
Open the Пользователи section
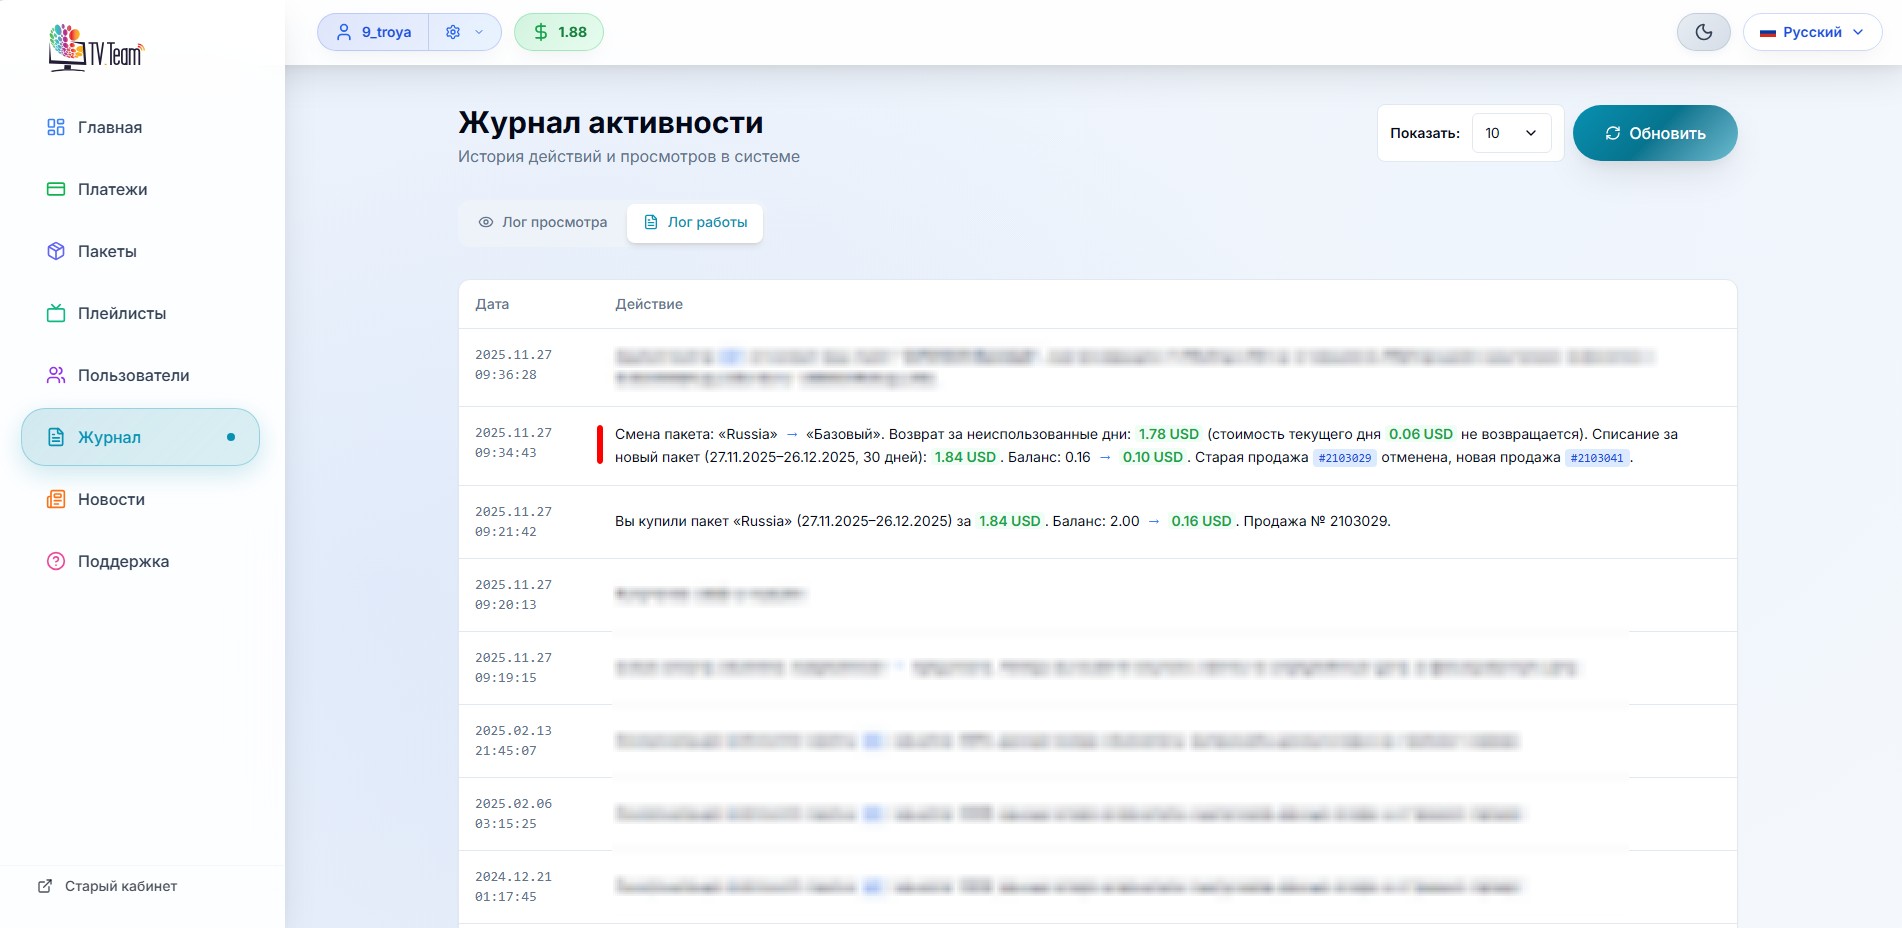tap(133, 375)
